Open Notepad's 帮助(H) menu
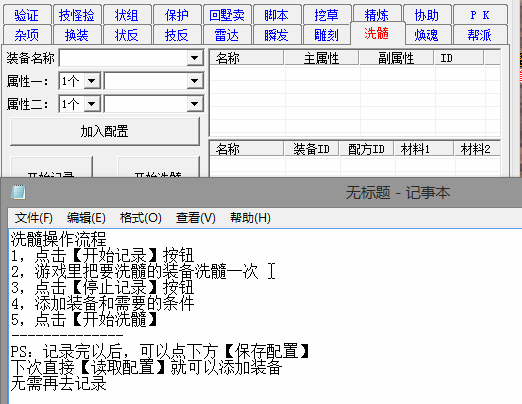Image resolution: width=522 pixels, height=404 pixels. pos(250,218)
